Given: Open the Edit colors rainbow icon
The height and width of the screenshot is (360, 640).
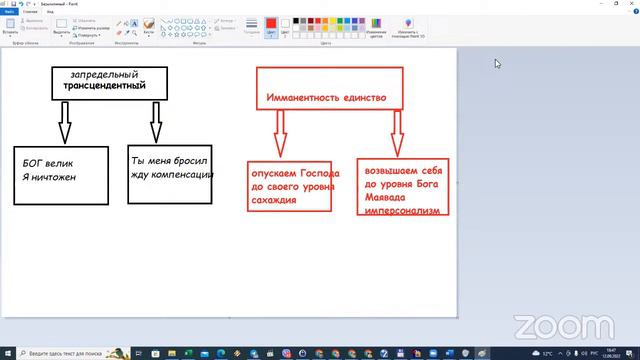Looking at the screenshot, I should [x=376, y=24].
